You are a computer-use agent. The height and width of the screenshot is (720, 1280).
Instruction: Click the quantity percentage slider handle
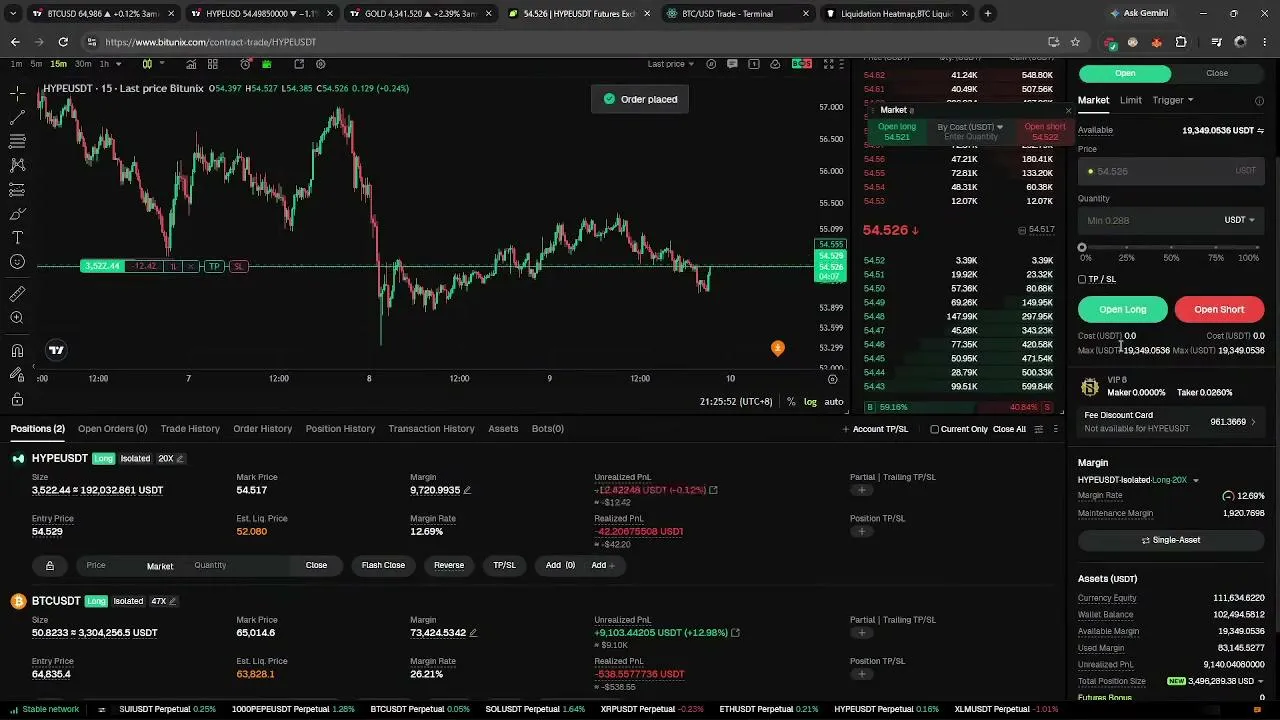1082,247
